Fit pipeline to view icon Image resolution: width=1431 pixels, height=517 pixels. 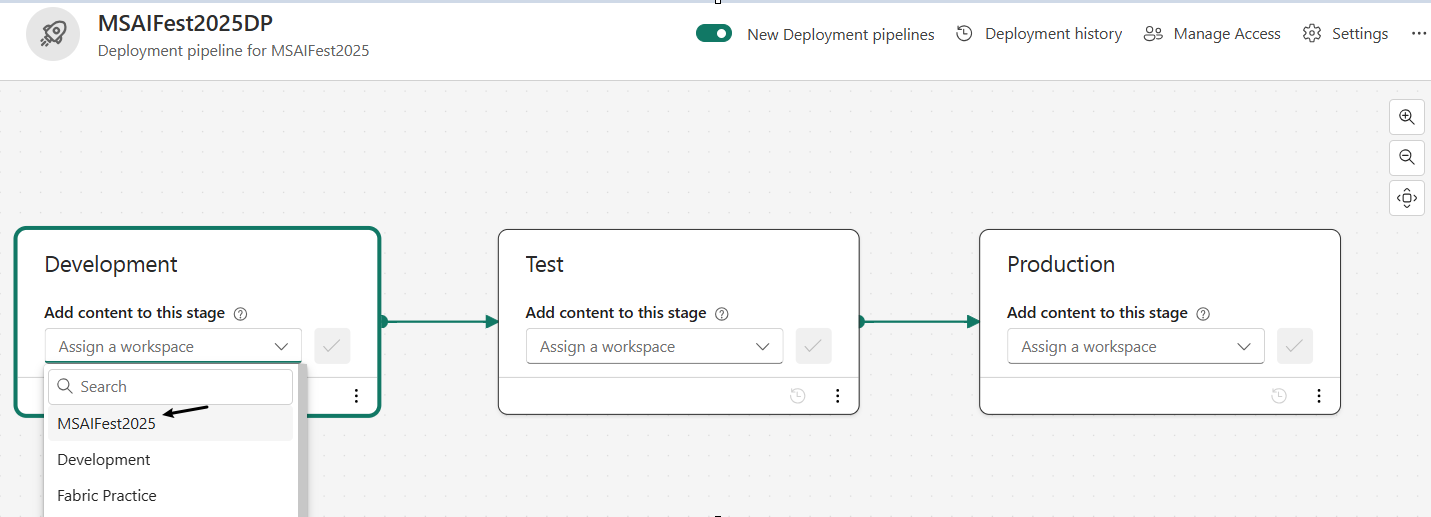tap(1407, 198)
